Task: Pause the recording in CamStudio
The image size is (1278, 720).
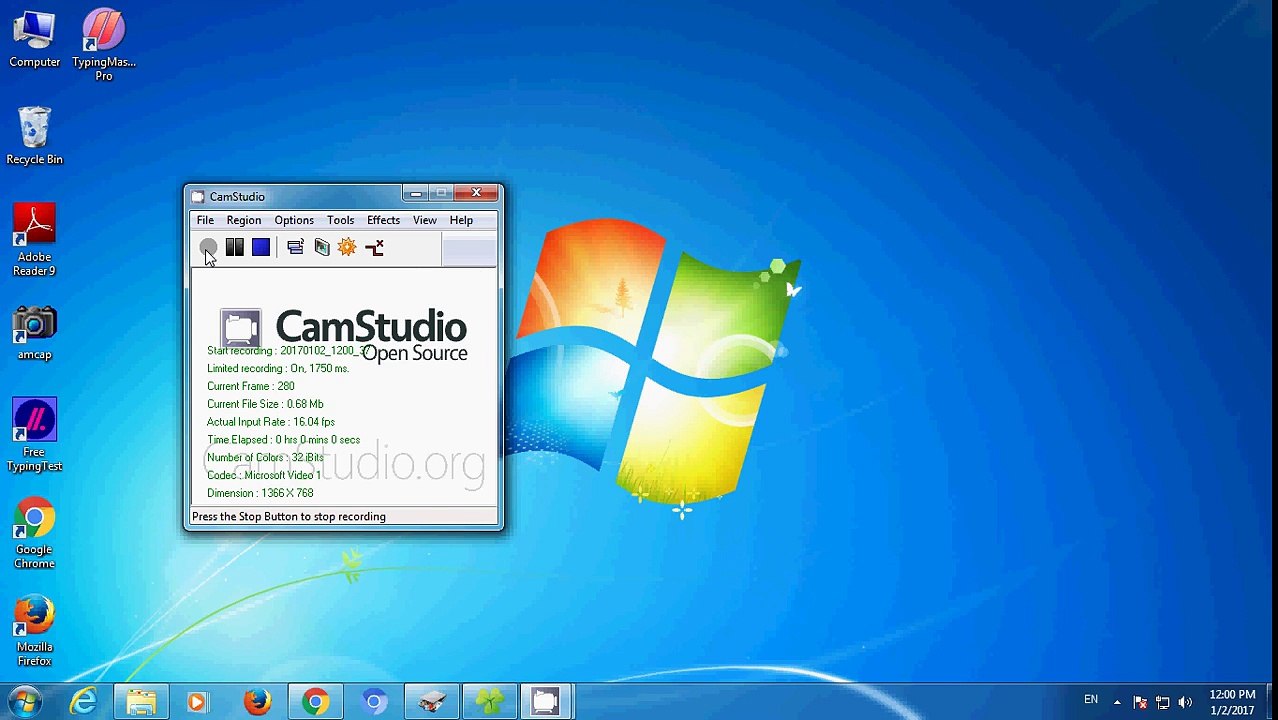Action: [x=234, y=247]
